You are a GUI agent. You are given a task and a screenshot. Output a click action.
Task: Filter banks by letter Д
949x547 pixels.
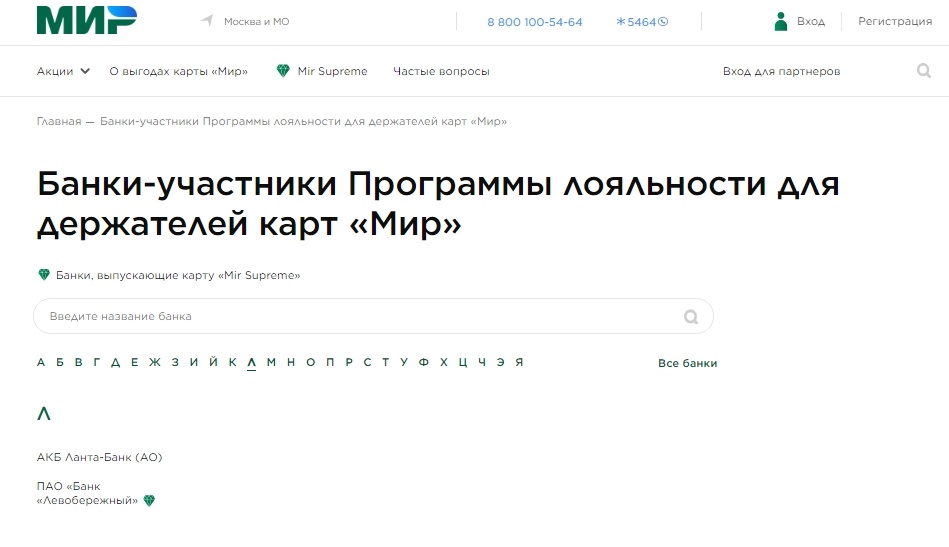click(115, 362)
